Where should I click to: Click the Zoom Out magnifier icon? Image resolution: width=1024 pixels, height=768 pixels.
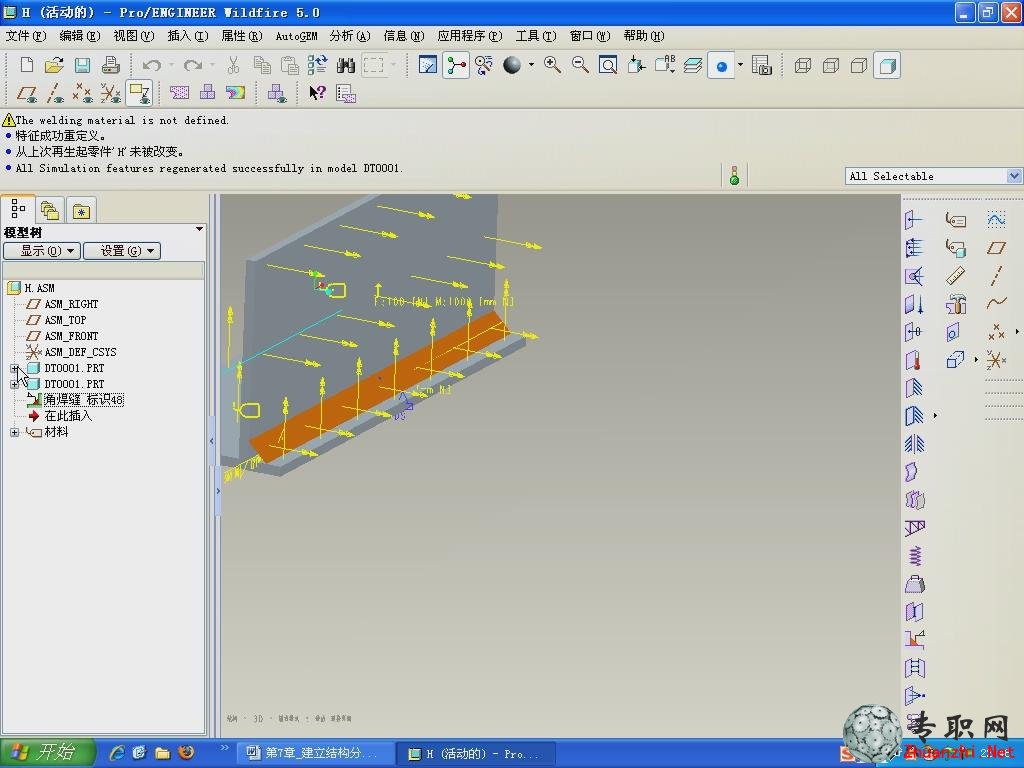point(580,65)
